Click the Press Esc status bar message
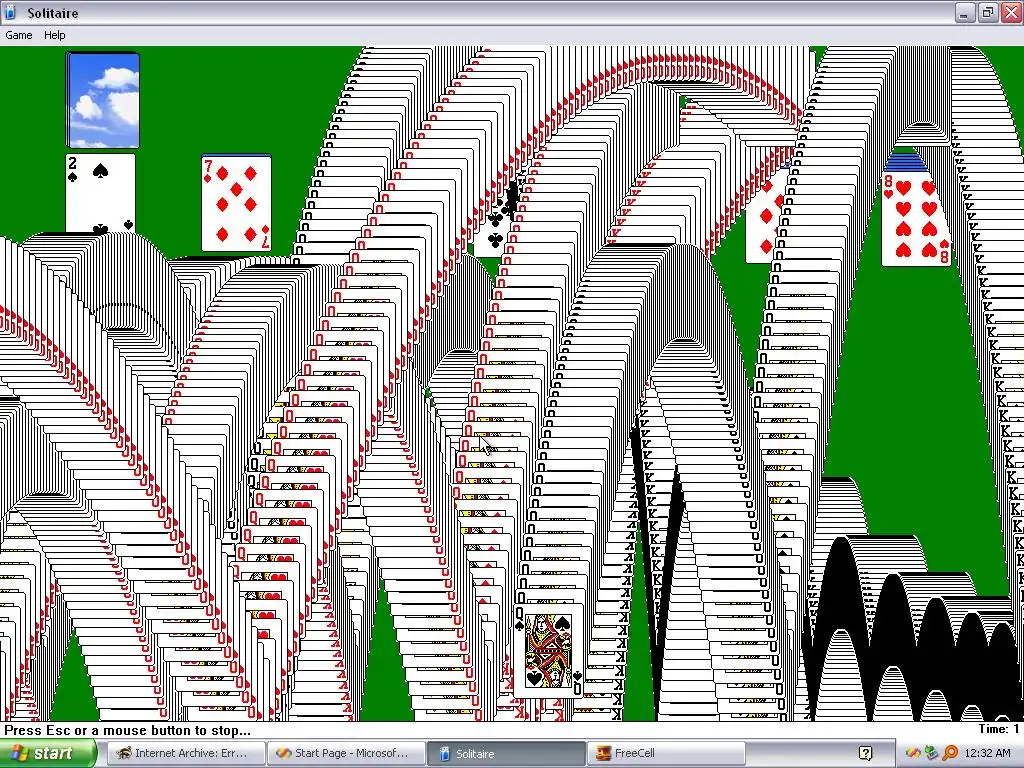 coord(127,730)
